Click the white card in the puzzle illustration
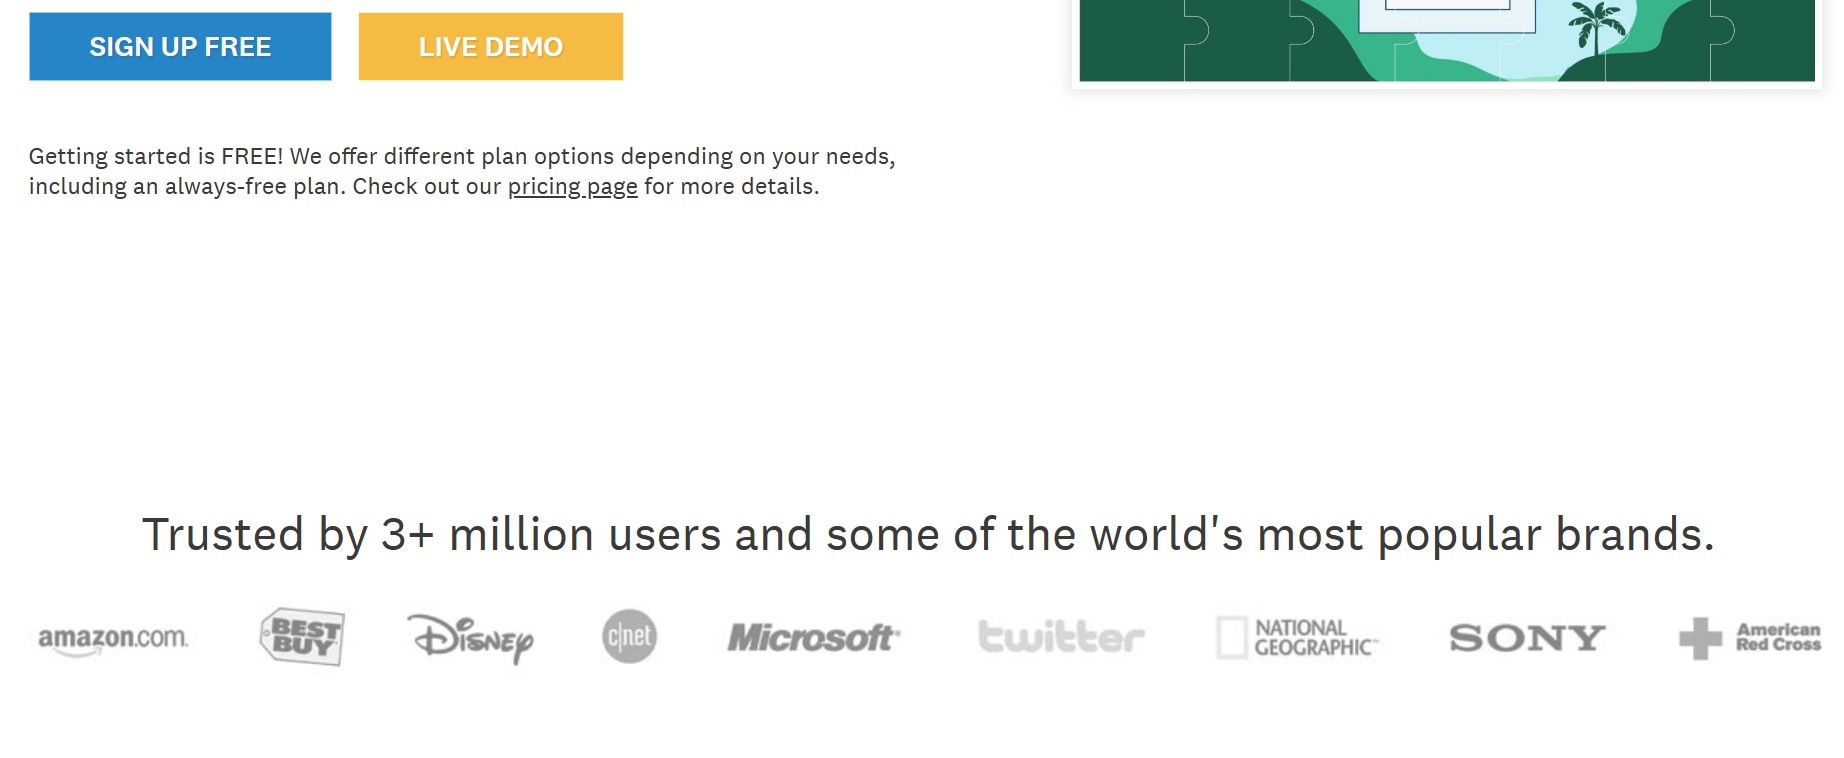This screenshot has width=1844, height=758. [1446, 22]
